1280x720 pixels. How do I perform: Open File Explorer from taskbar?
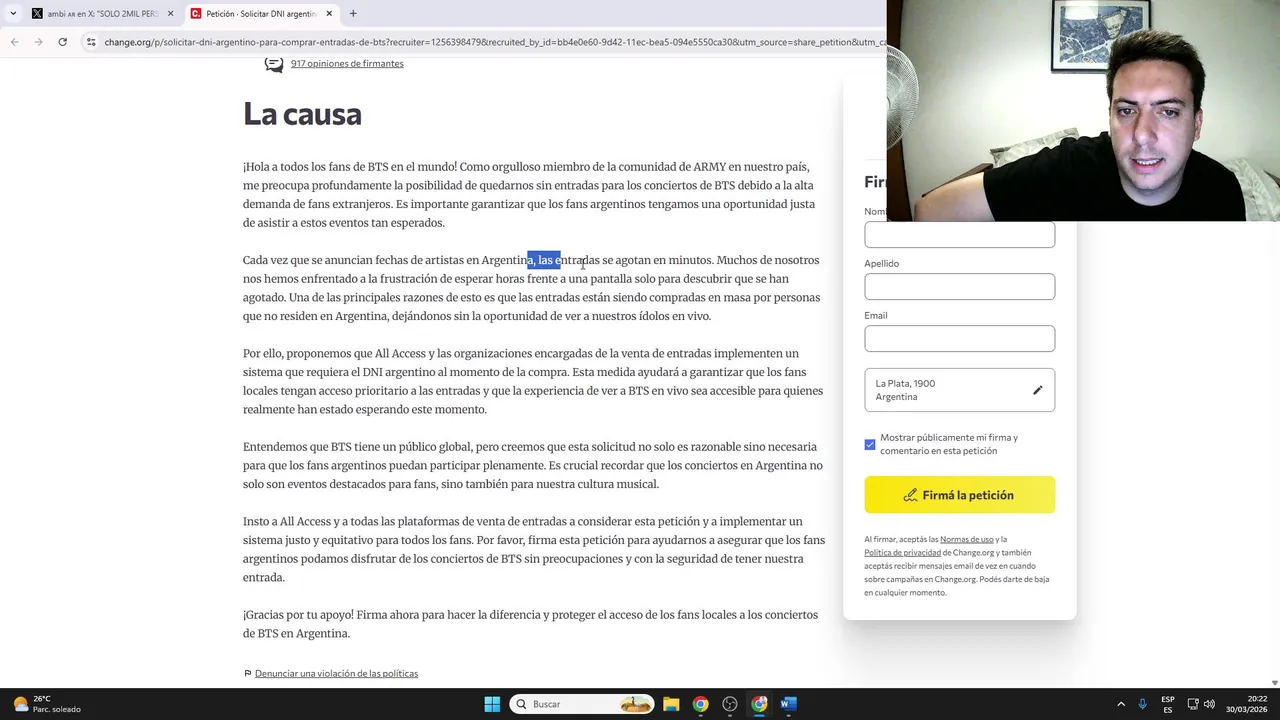tap(671, 704)
